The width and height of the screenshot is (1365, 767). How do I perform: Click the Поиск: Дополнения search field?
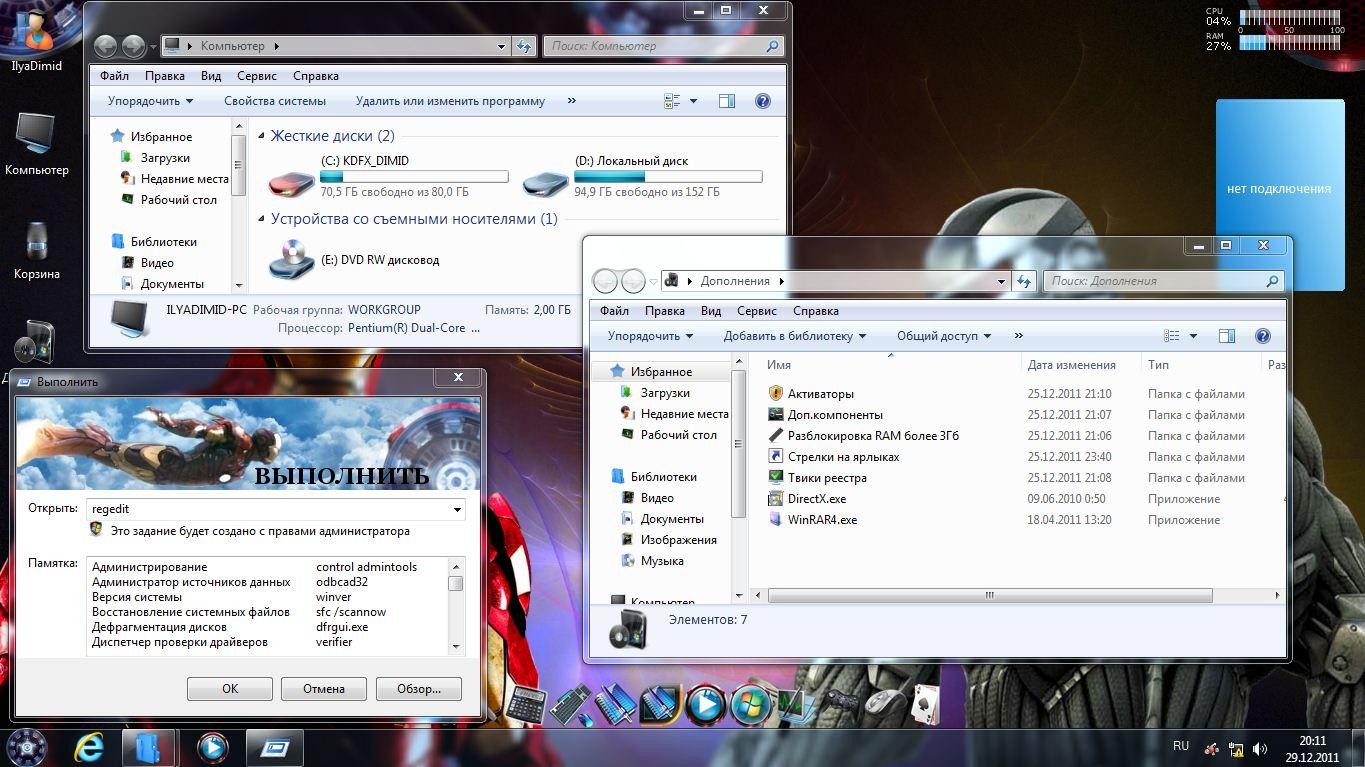coord(1163,281)
